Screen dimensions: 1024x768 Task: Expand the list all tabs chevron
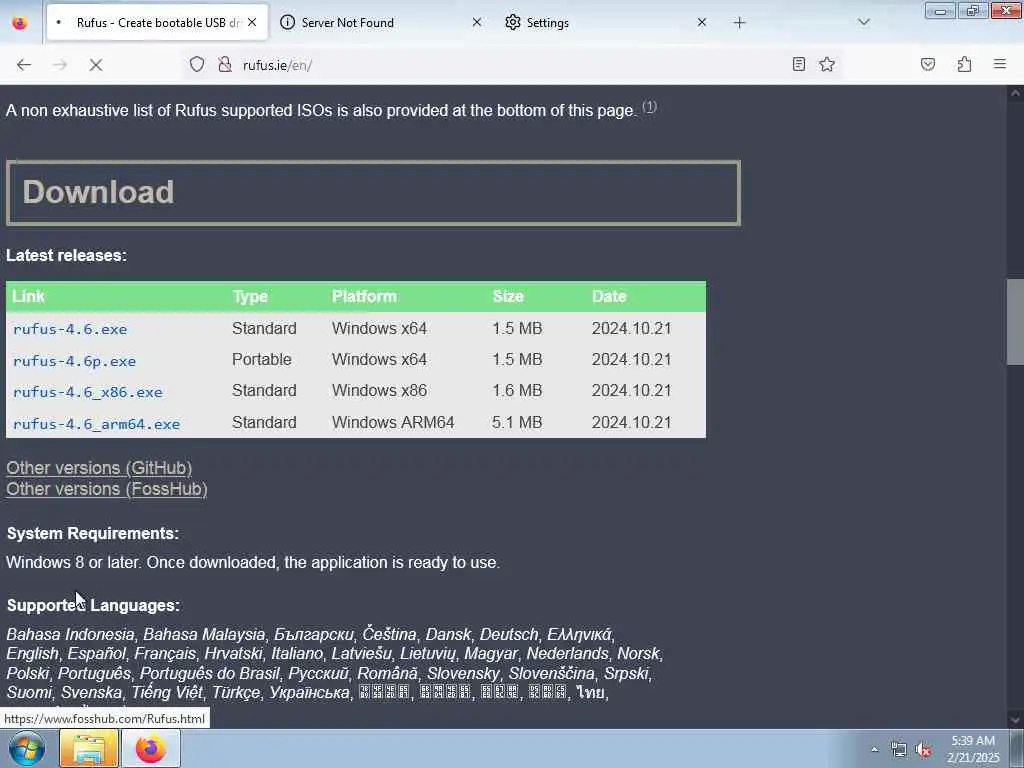point(863,22)
